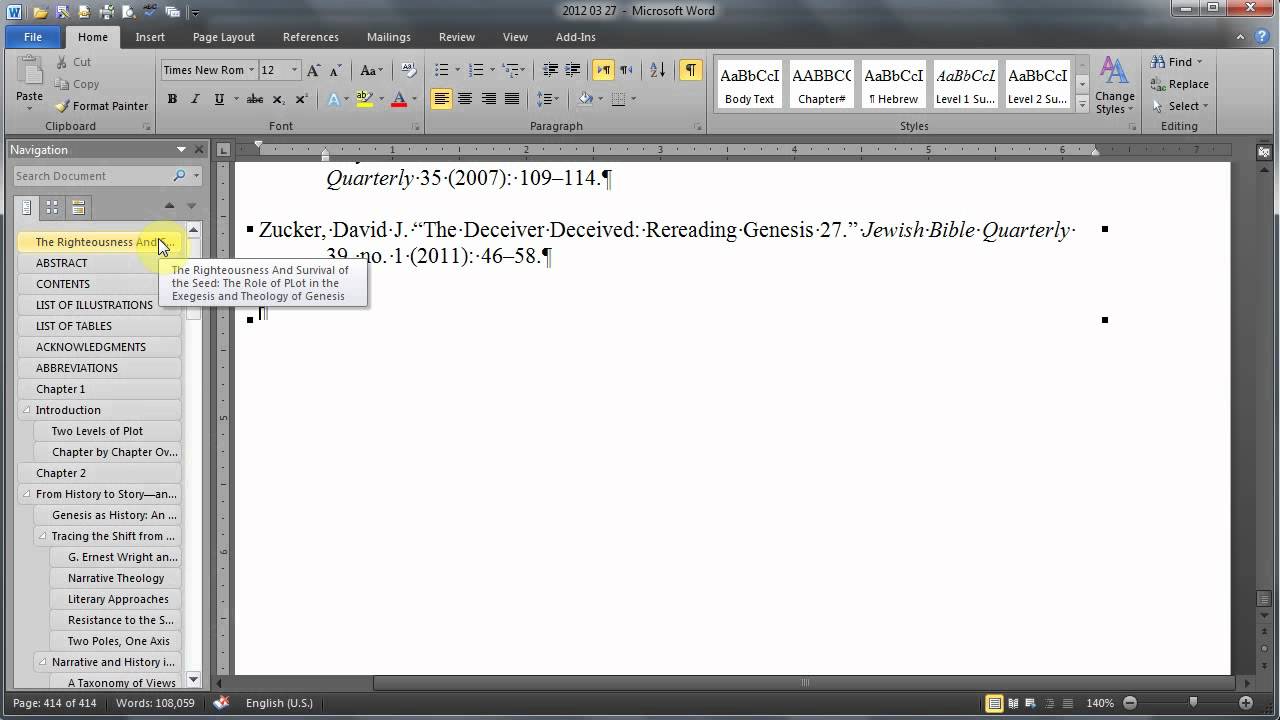This screenshot has height=720, width=1280.
Task: Copy the selection to clipboard
Action: pos(77,84)
